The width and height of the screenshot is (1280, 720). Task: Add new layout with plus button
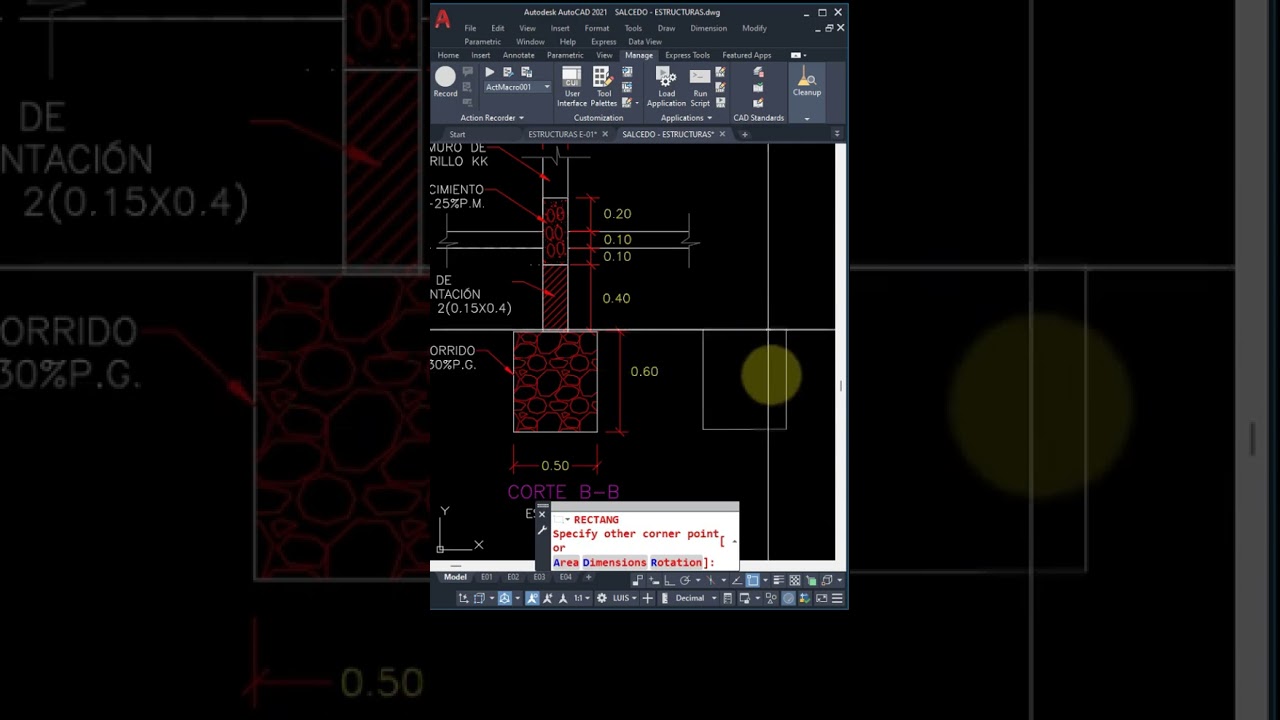coord(588,577)
